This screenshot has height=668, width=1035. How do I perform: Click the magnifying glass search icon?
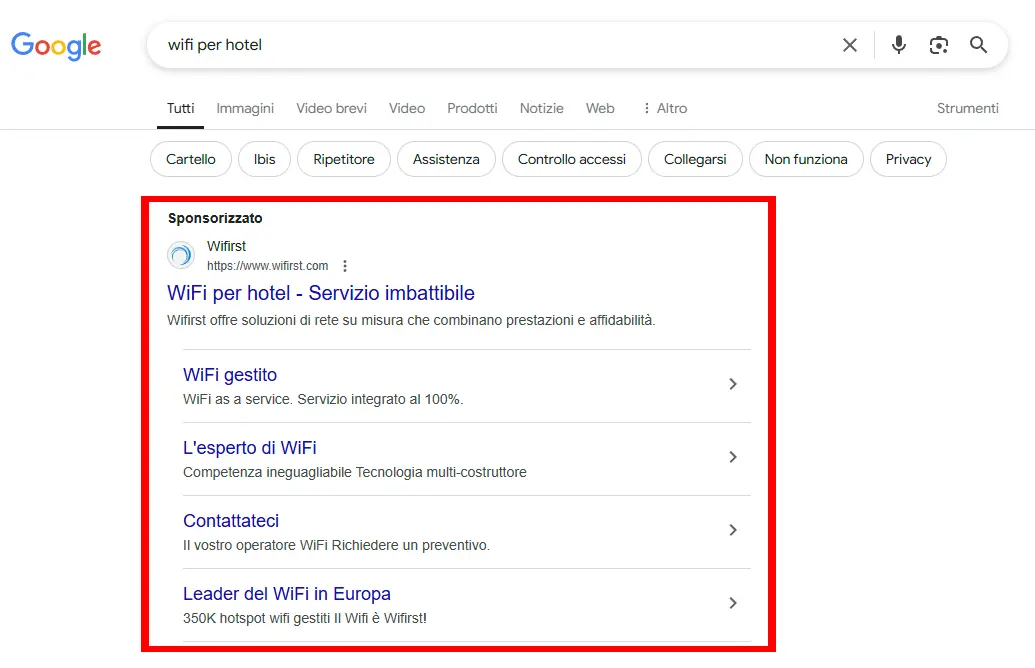[x=978, y=45]
